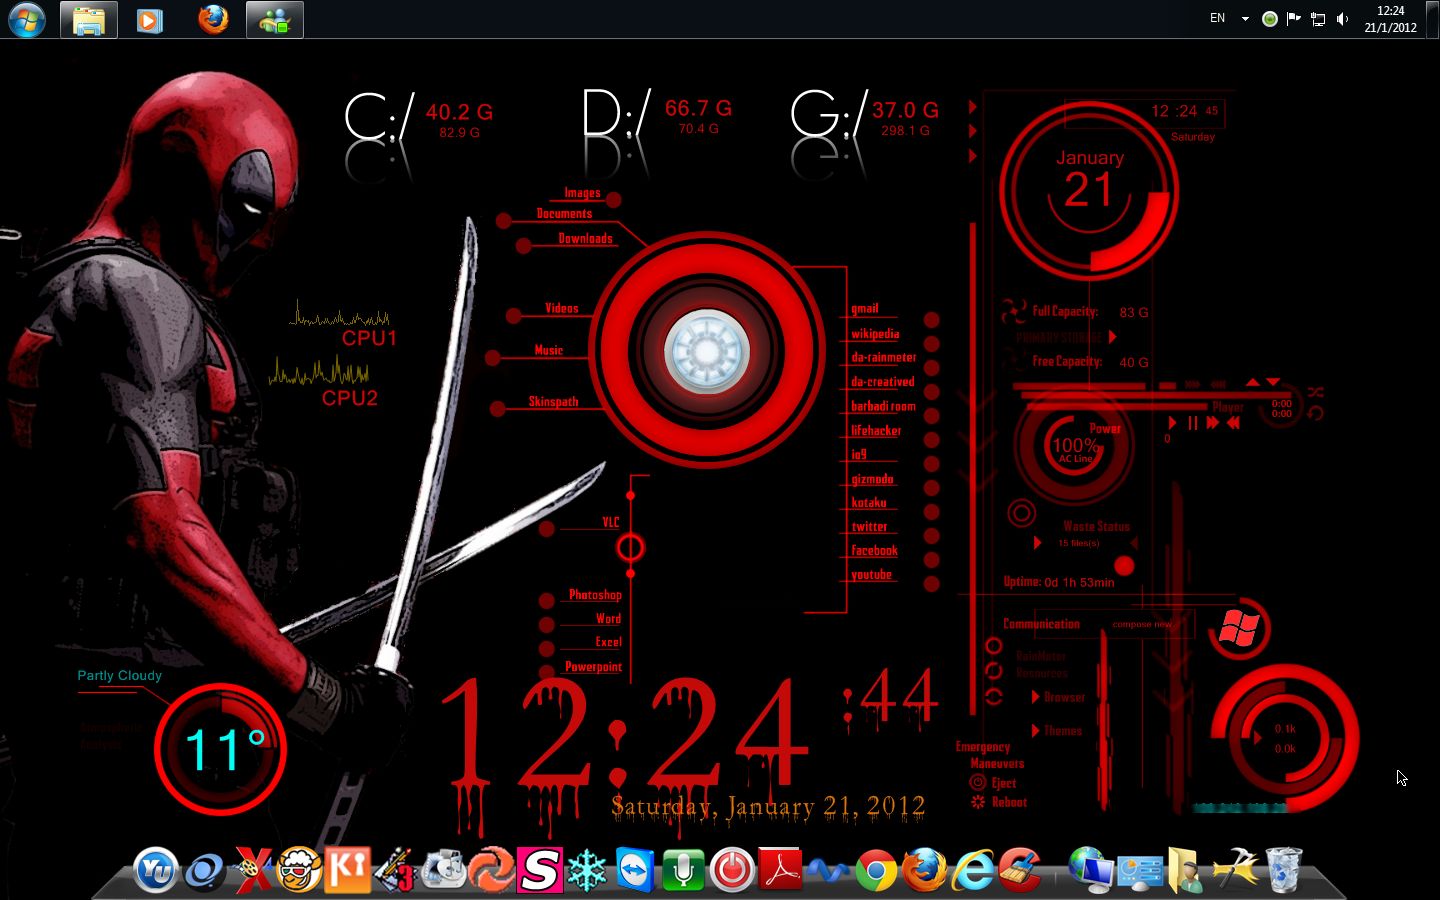Open the Downloads folder link
This screenshot has height=900, width=1440.
(585, 238)
